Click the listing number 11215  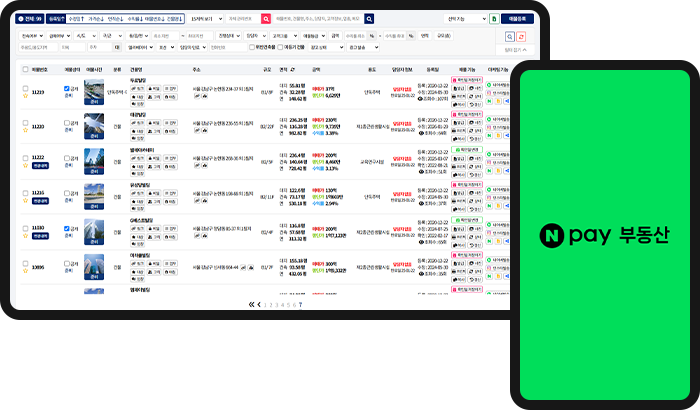pyautogui.click(x=38, y=193)
